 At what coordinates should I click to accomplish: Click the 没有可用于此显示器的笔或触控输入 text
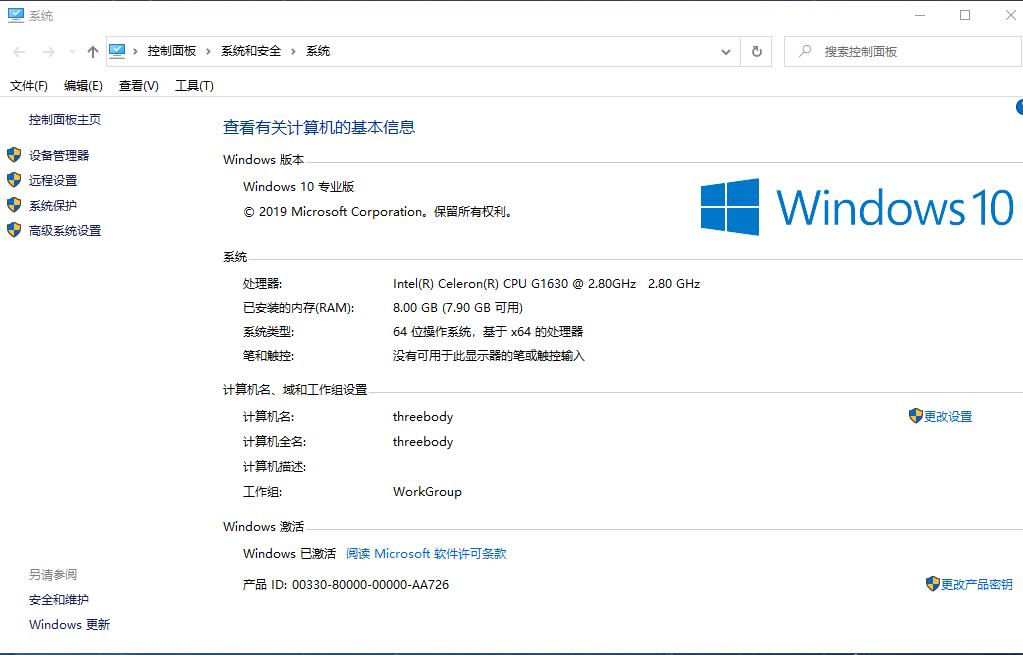[489, 356]
